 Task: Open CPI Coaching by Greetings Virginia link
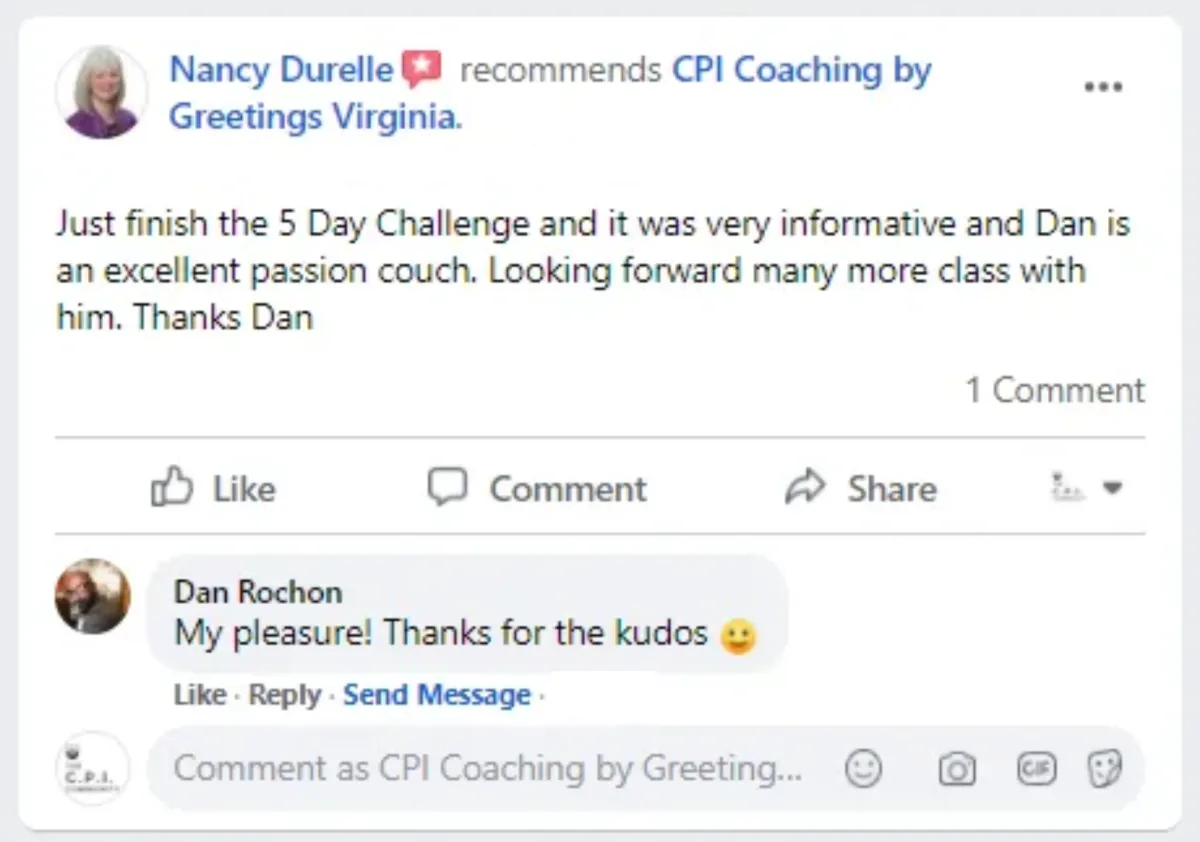pyautogui.click(x=801, y=70)
